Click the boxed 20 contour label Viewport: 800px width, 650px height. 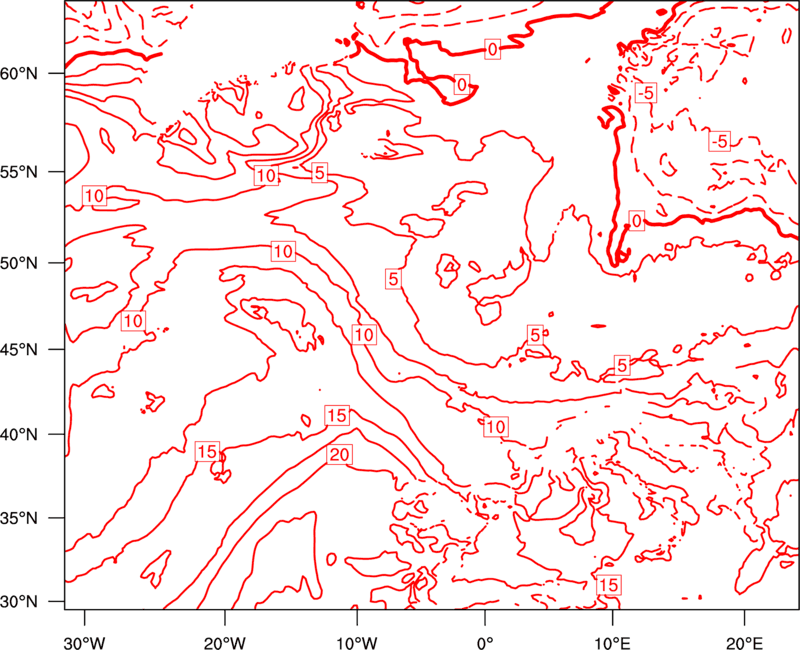(339, 454)
